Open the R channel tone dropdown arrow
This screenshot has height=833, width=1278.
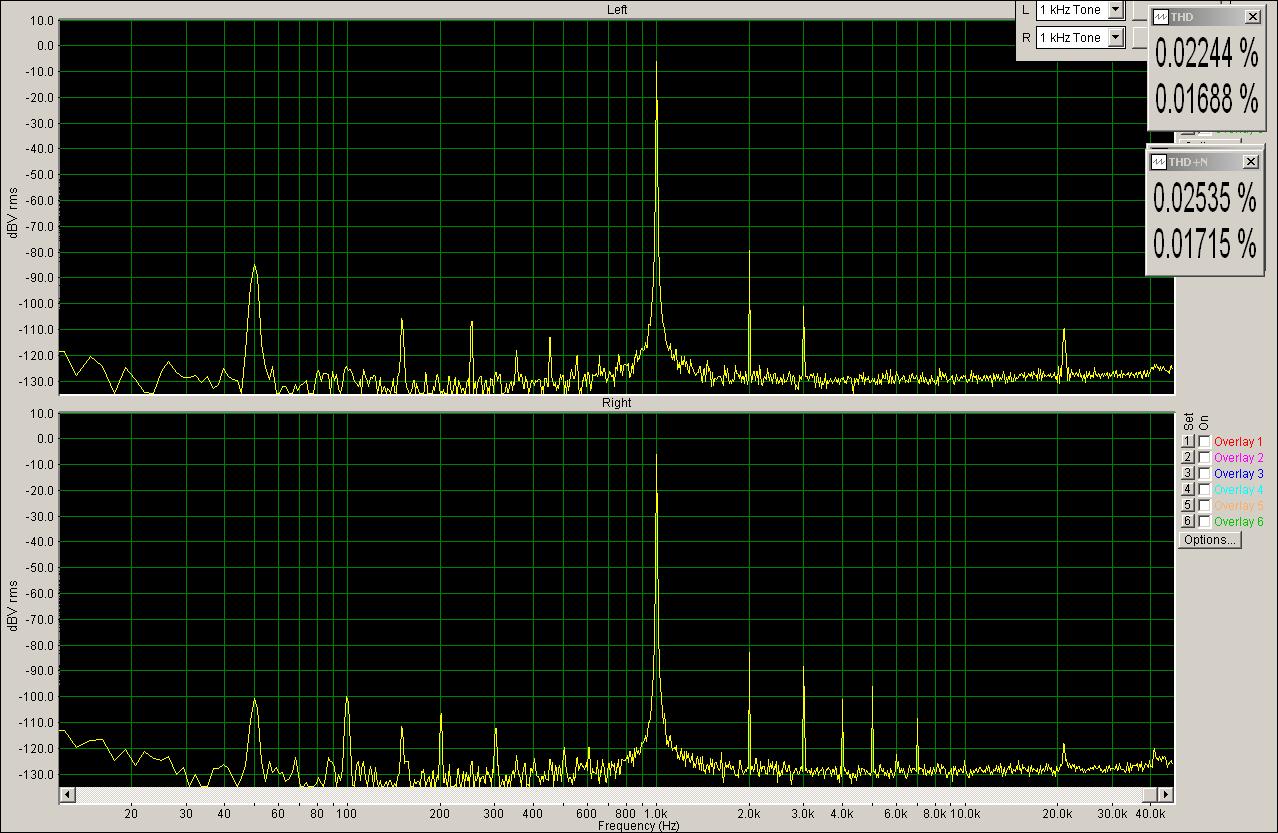[1116, 38]
